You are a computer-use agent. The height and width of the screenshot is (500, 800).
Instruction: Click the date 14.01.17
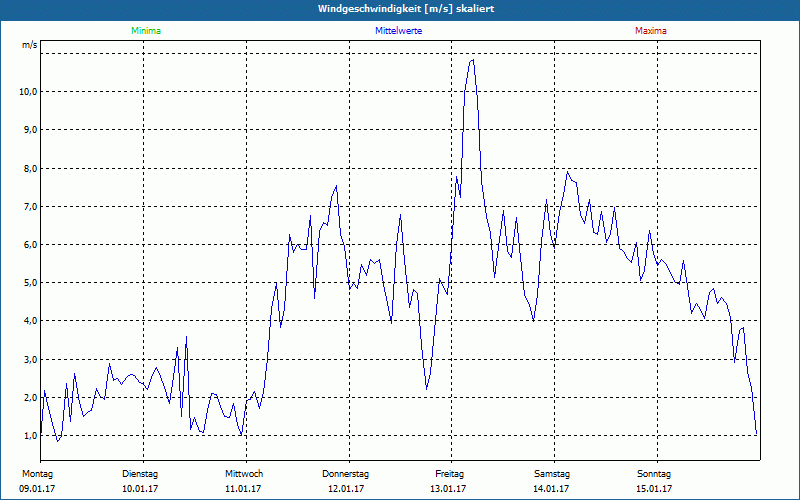[x=551, y=489]
